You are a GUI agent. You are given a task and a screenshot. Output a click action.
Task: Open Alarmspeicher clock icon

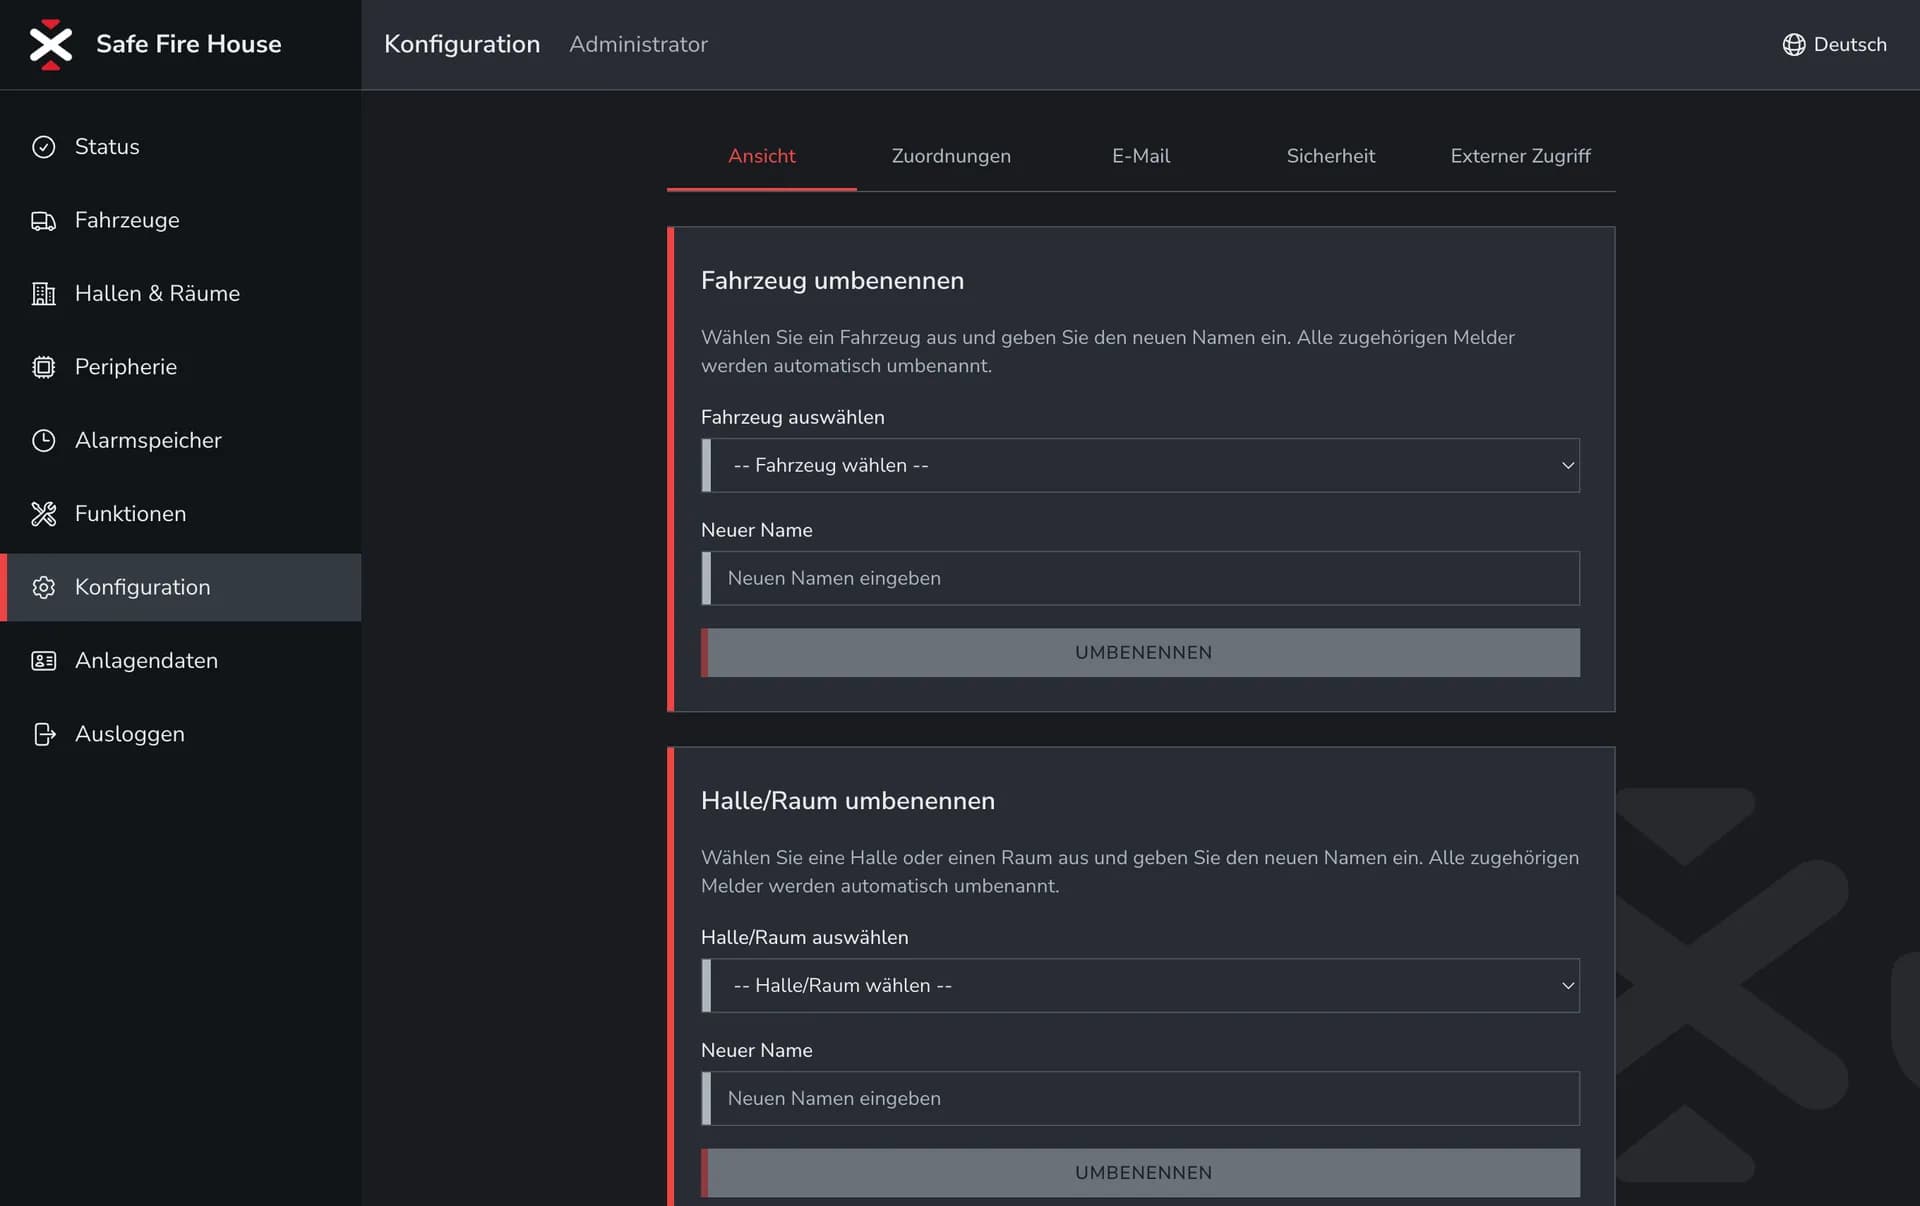43,440
